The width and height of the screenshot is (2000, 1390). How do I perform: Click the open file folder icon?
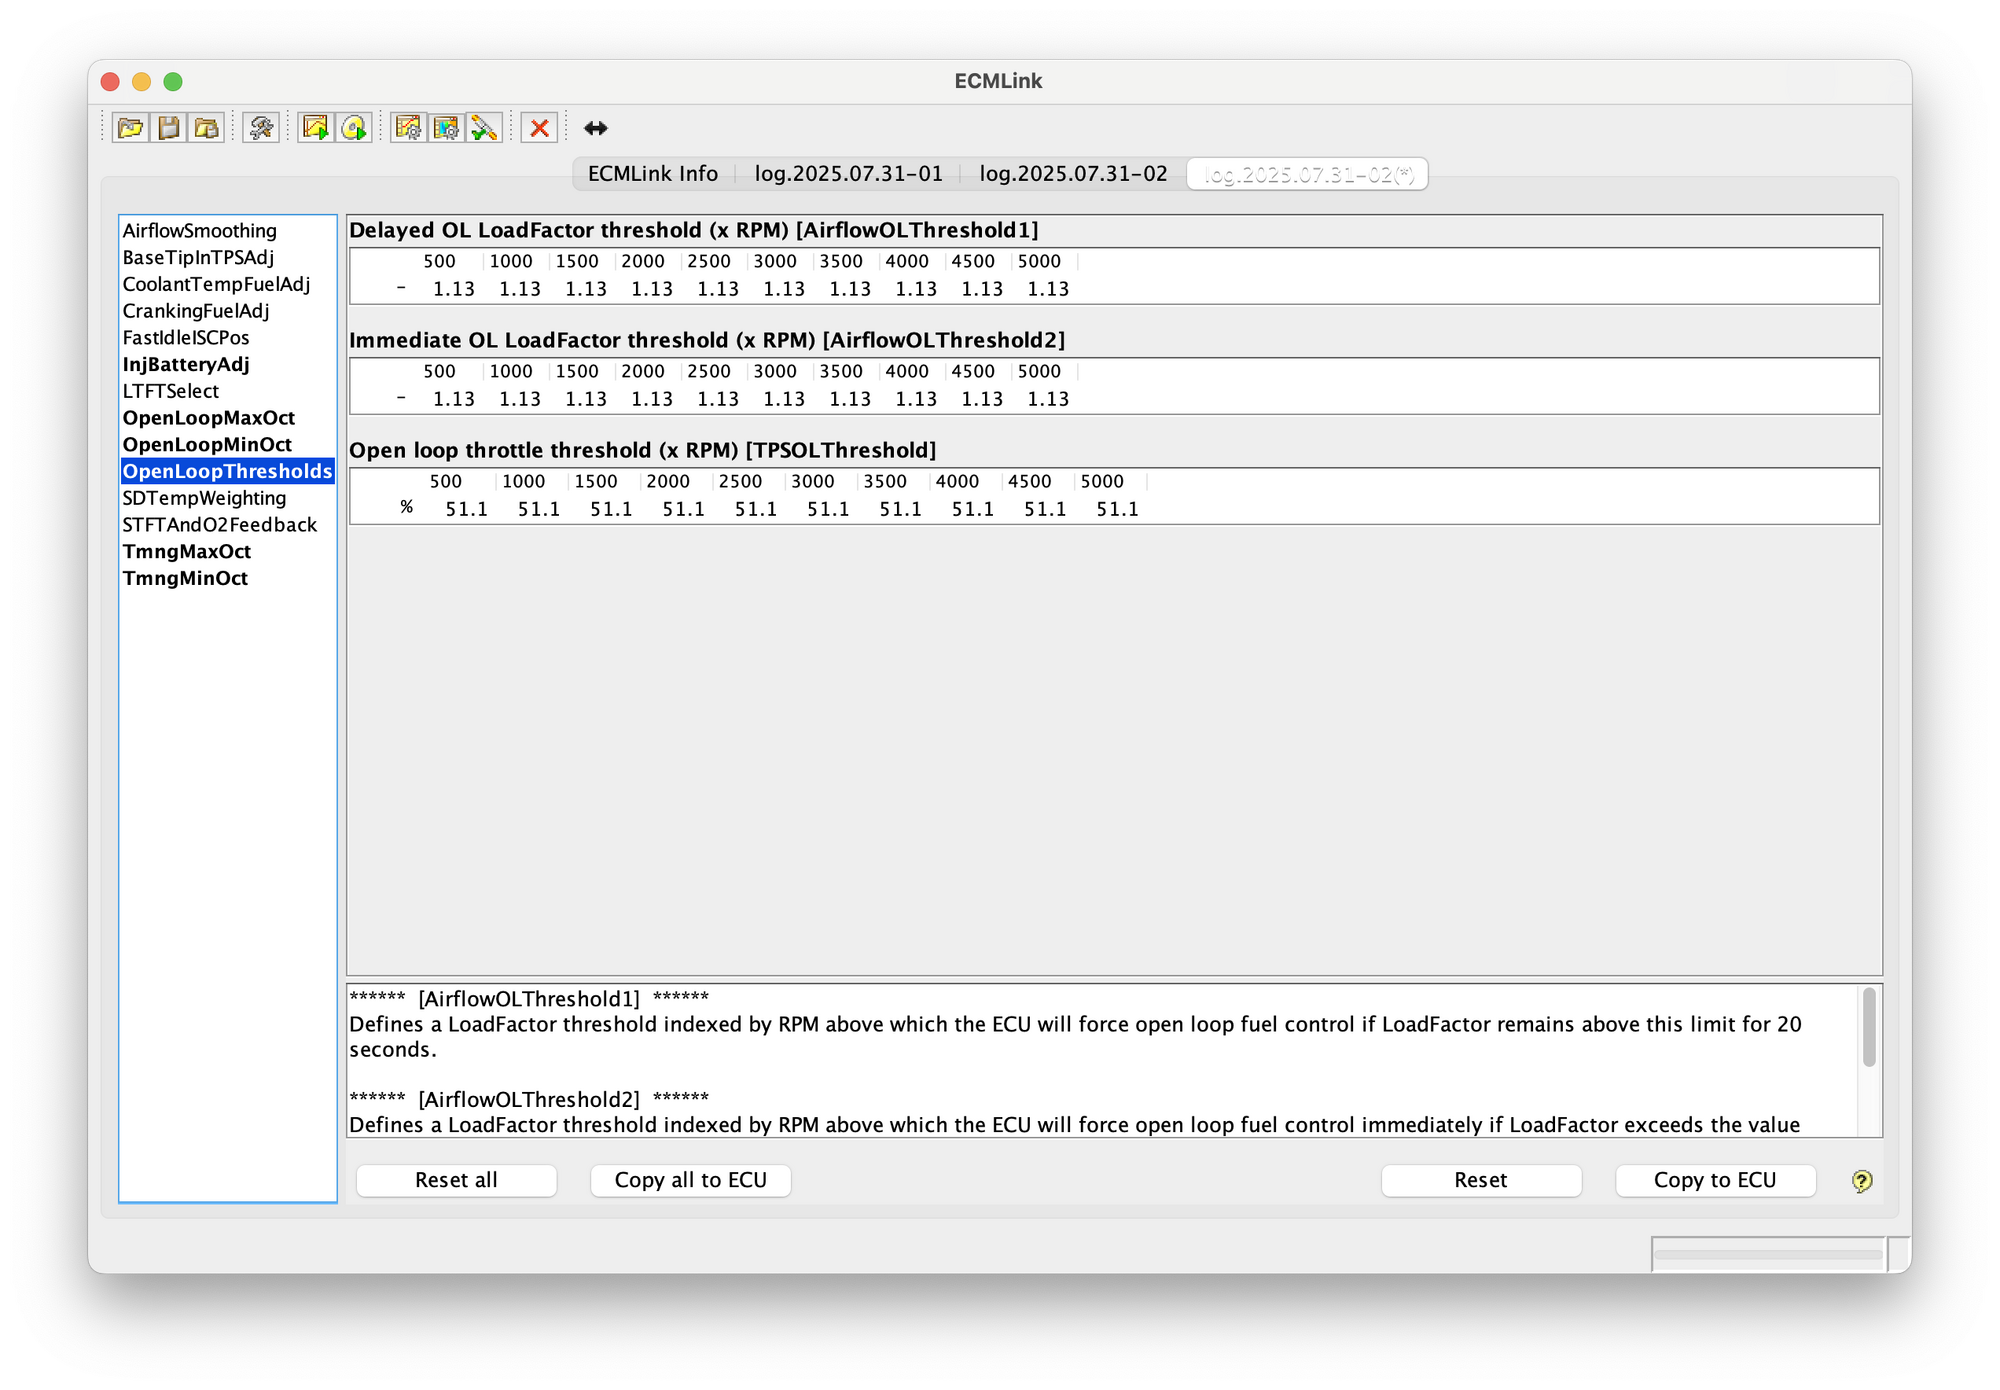130,128
